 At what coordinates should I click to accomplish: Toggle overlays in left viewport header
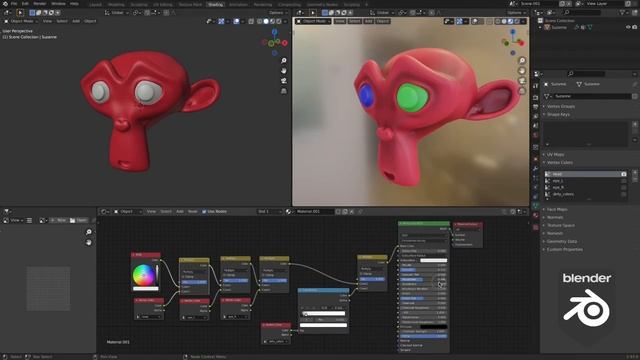[x=236, y=21]
